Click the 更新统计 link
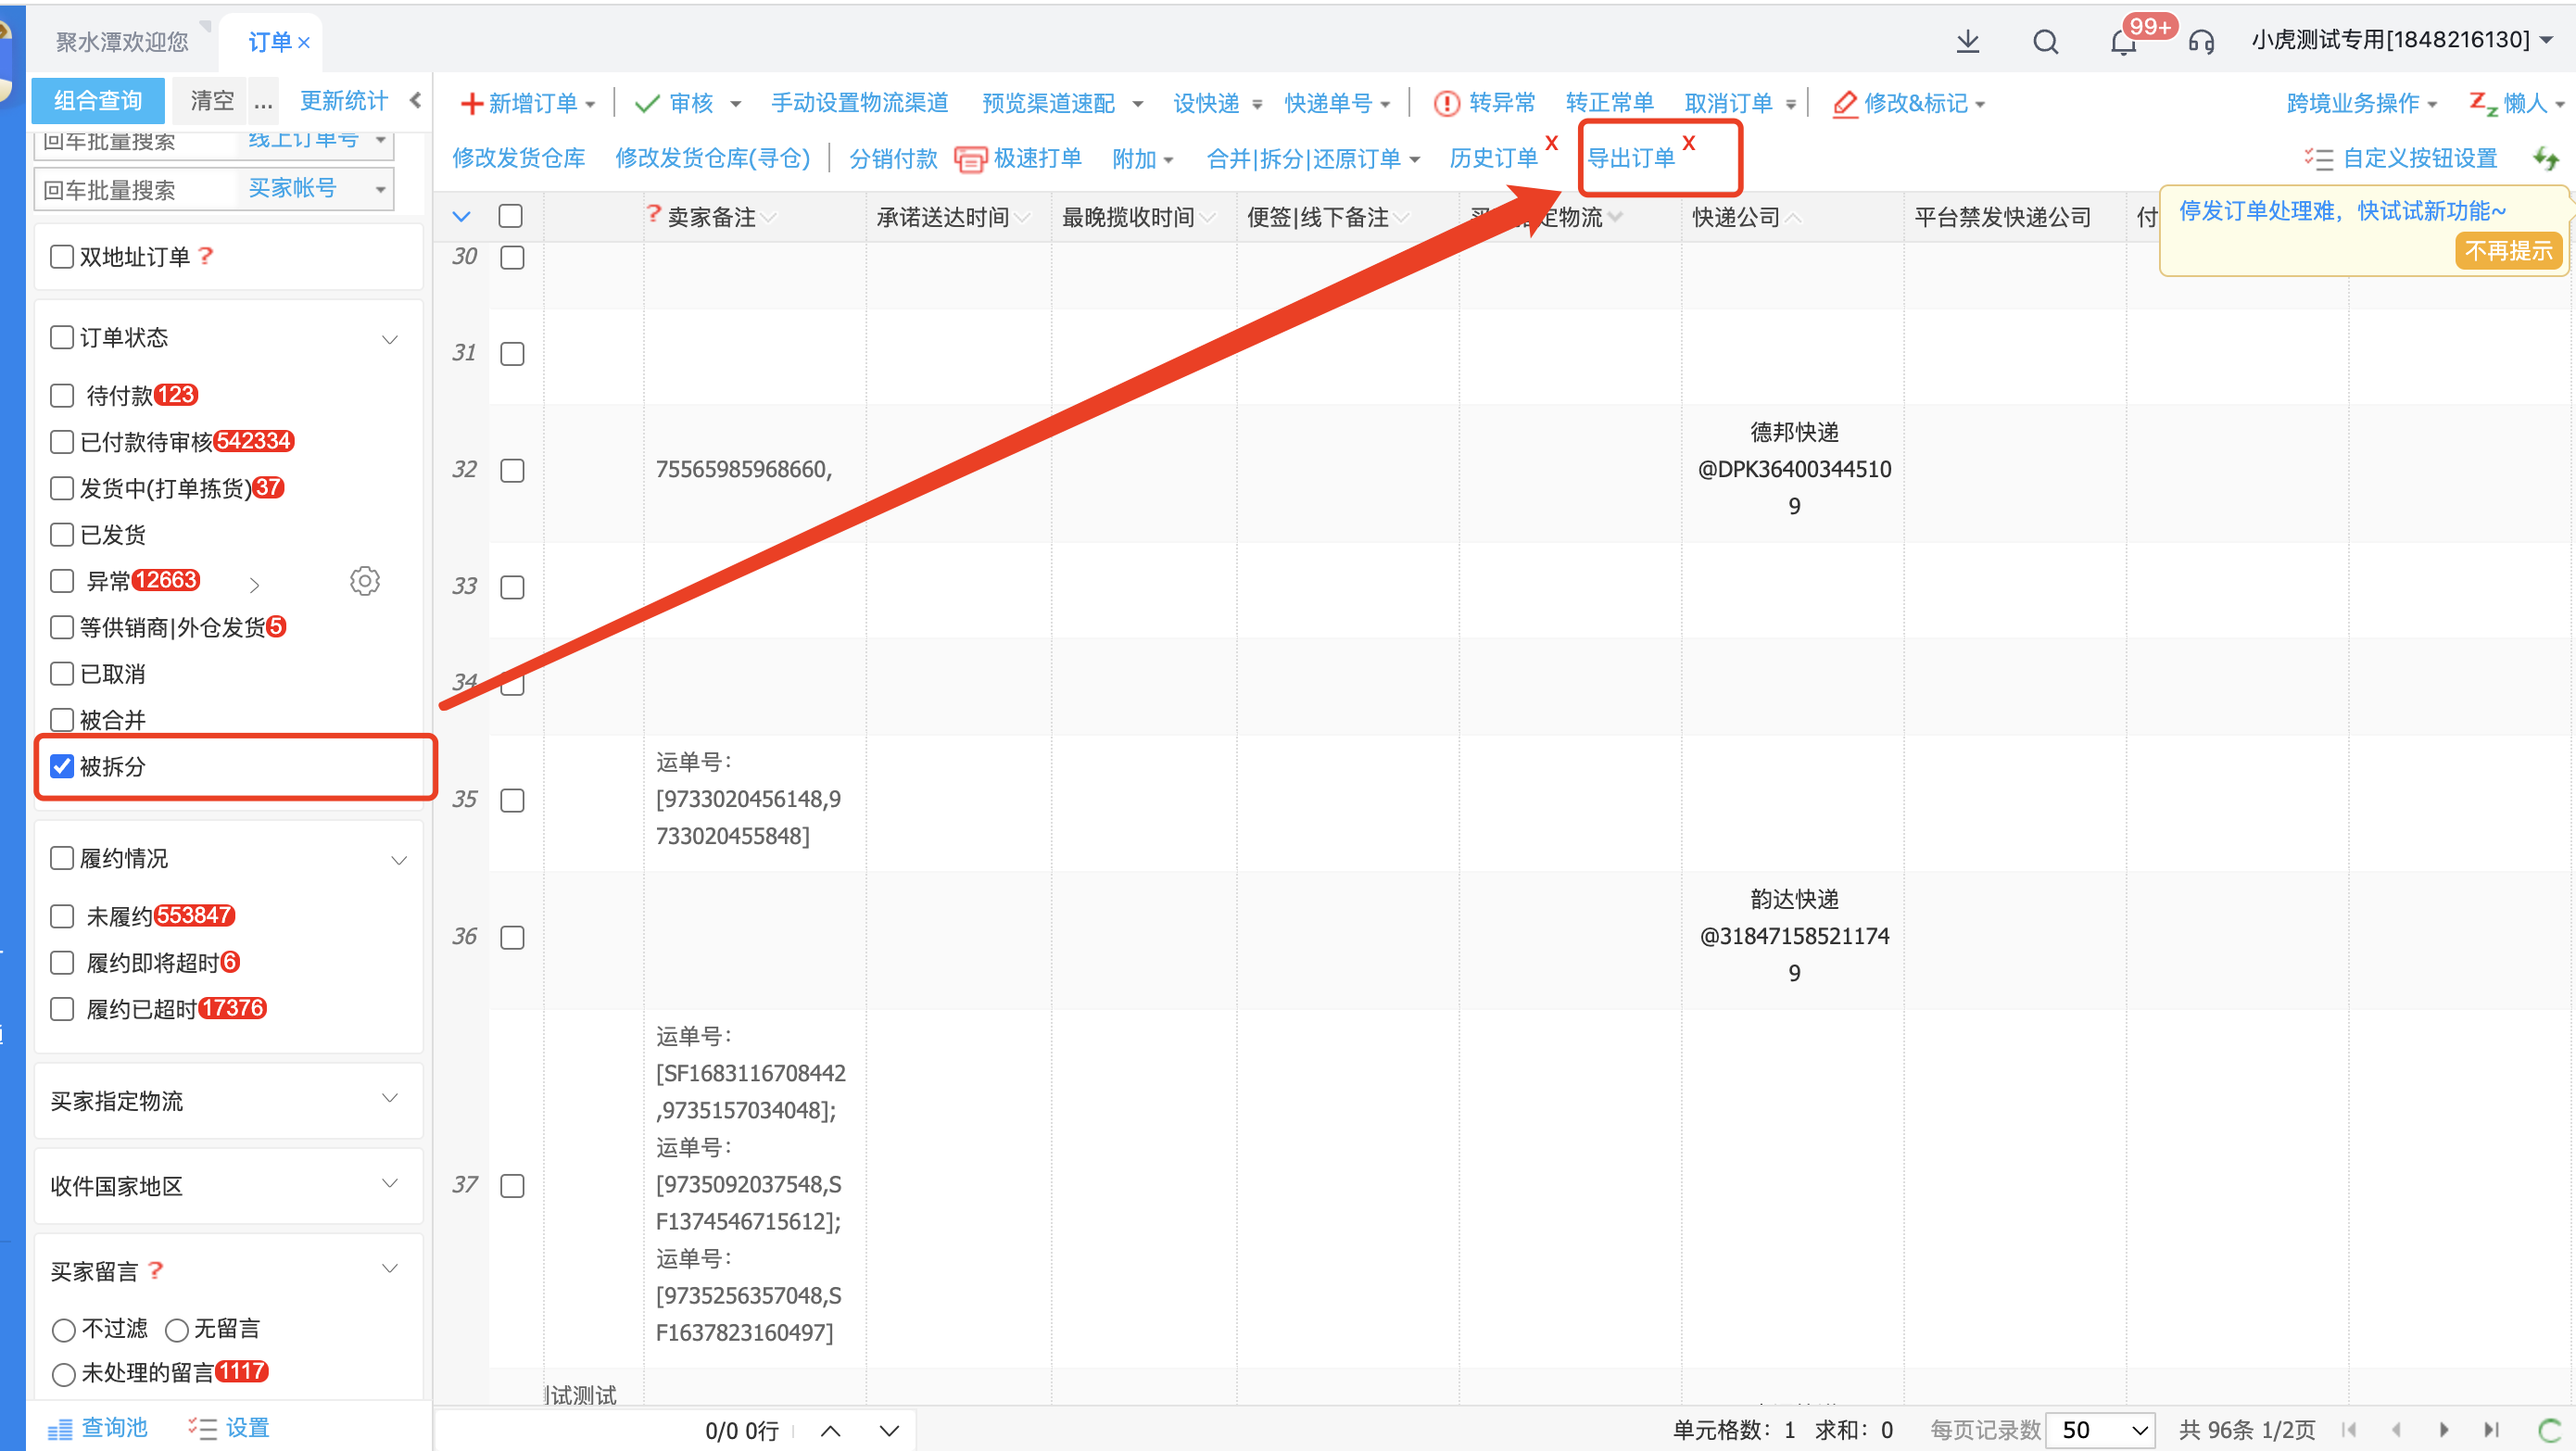This screenshot has height=1451, width=2576. (344, 101)
